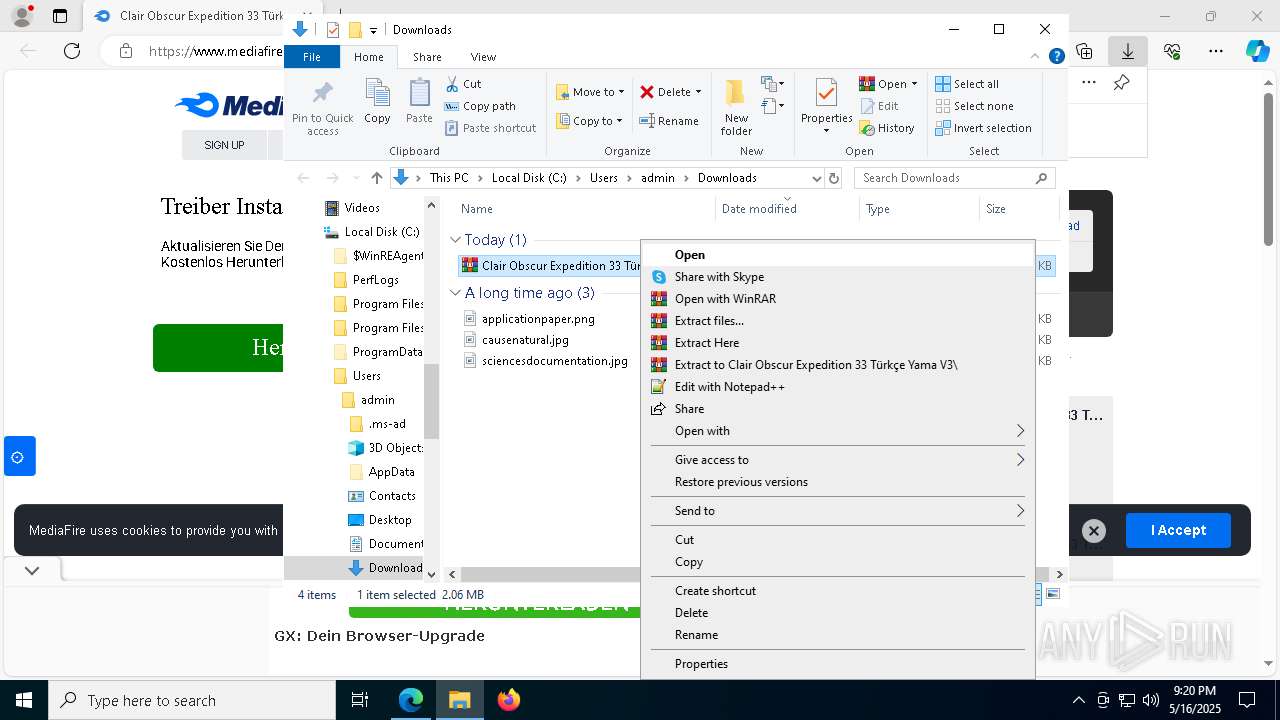Click navigation pane scroll down arrow
This screenshot has width=1280, height=720.
point(432,574)
